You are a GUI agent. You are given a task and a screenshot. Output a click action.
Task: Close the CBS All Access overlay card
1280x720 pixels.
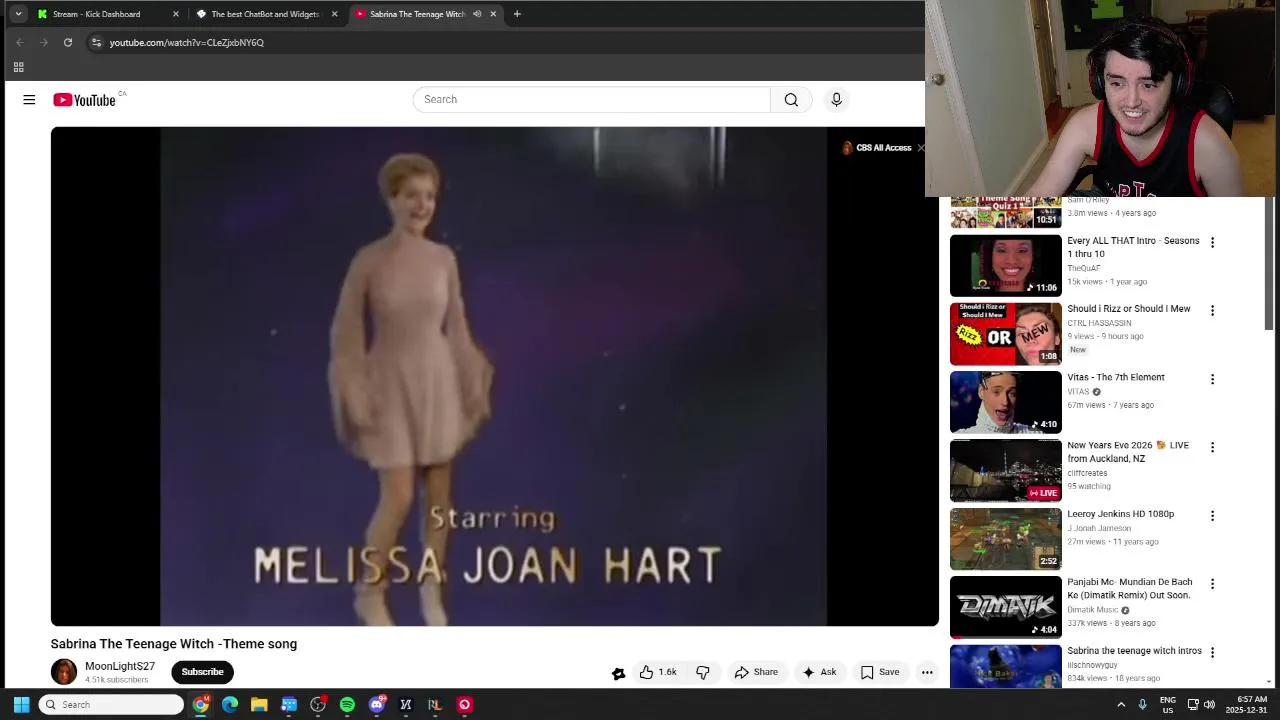pyautogui.click(x=920, y=148)
